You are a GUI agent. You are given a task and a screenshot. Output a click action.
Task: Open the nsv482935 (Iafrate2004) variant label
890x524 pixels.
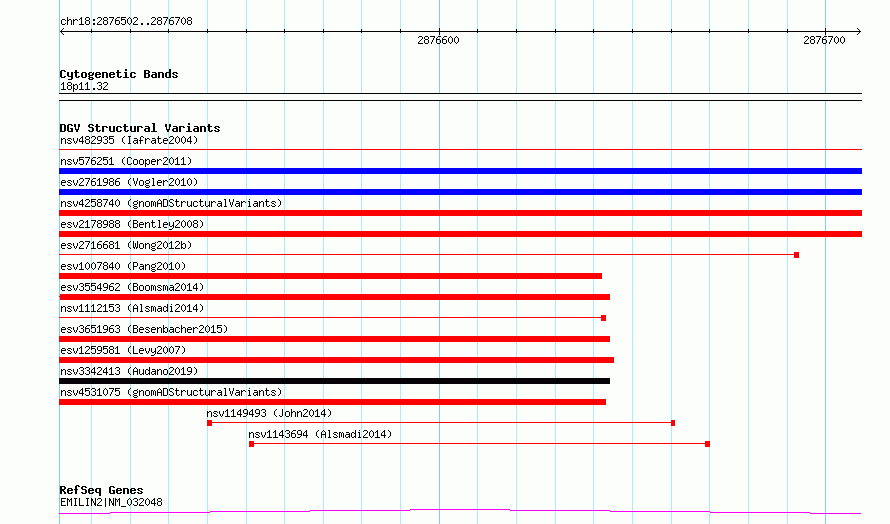(129, 140)
